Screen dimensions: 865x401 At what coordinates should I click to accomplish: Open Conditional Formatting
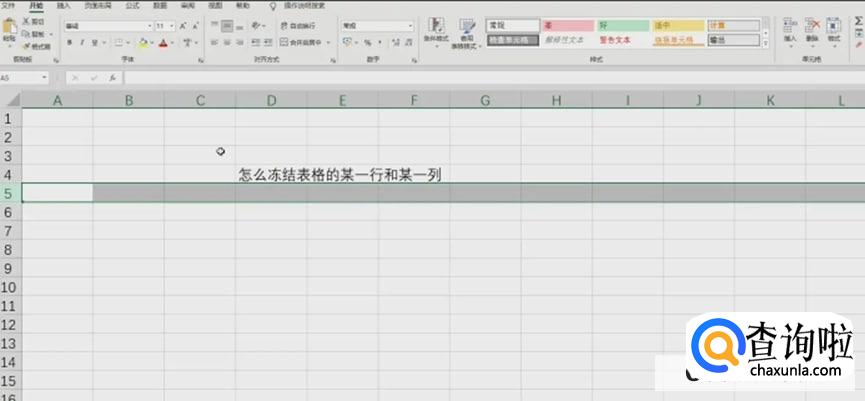click(436, 32)
